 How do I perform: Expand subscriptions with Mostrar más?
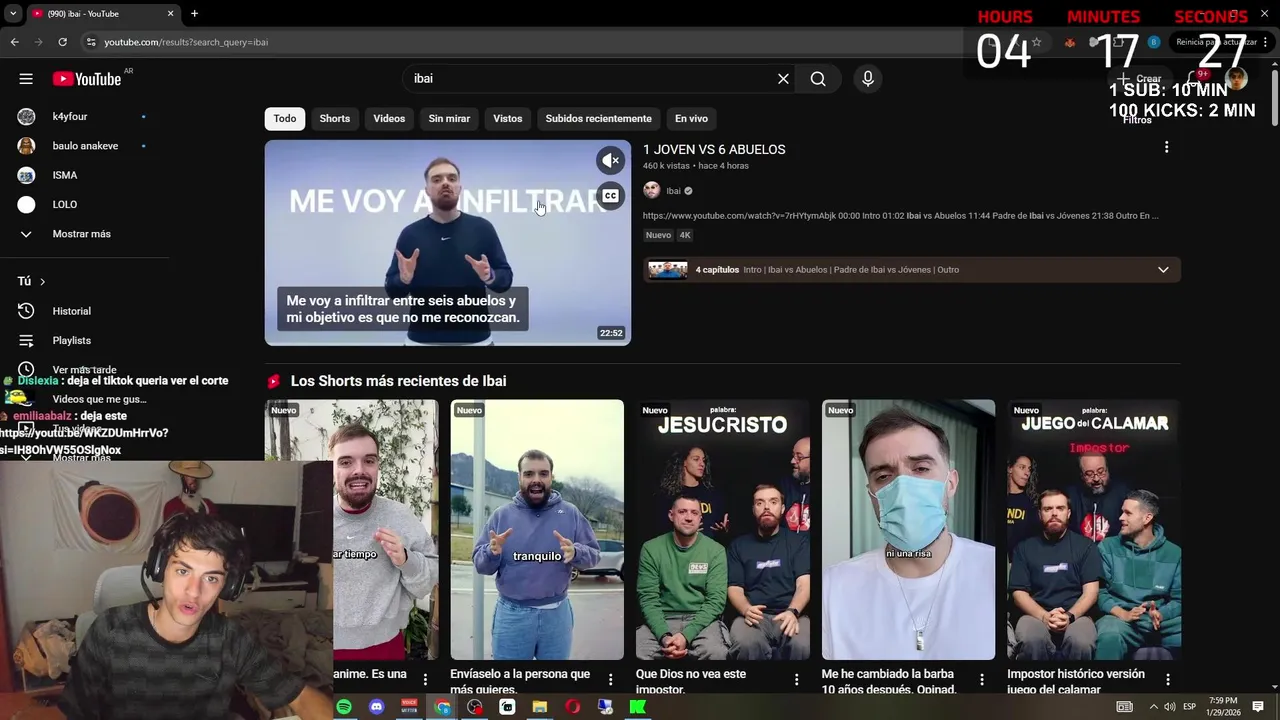click(x=81, y=234)
